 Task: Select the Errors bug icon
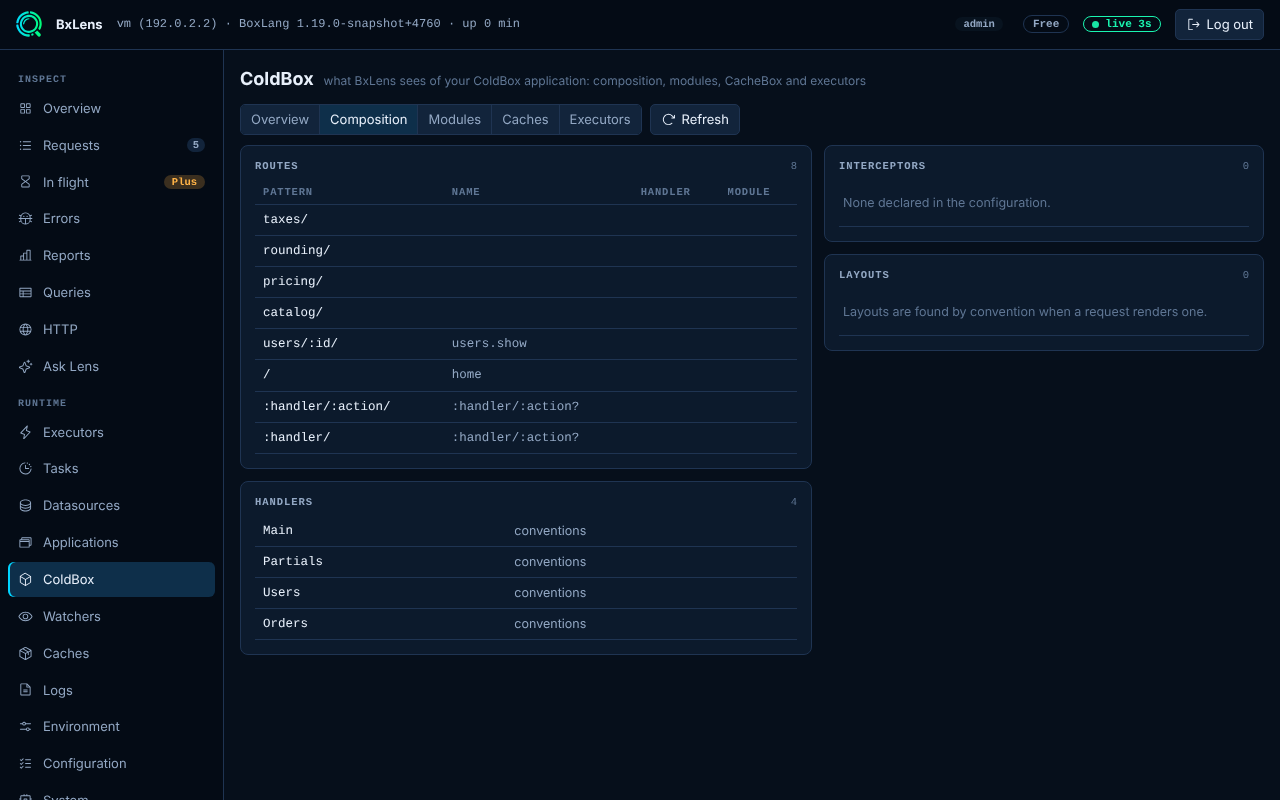[x=25, y=218]
